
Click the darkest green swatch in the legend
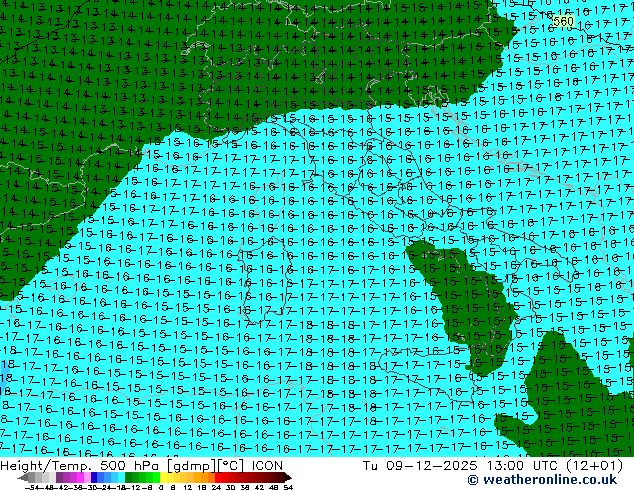[129, 477]
